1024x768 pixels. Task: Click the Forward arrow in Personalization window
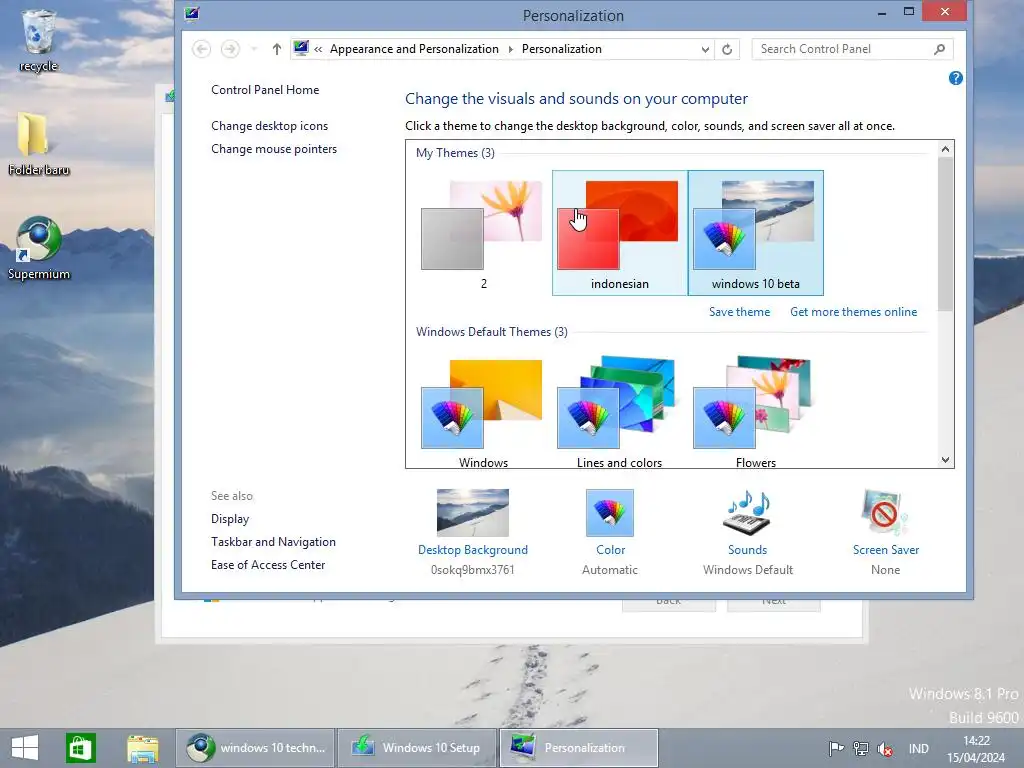[230, 49]
